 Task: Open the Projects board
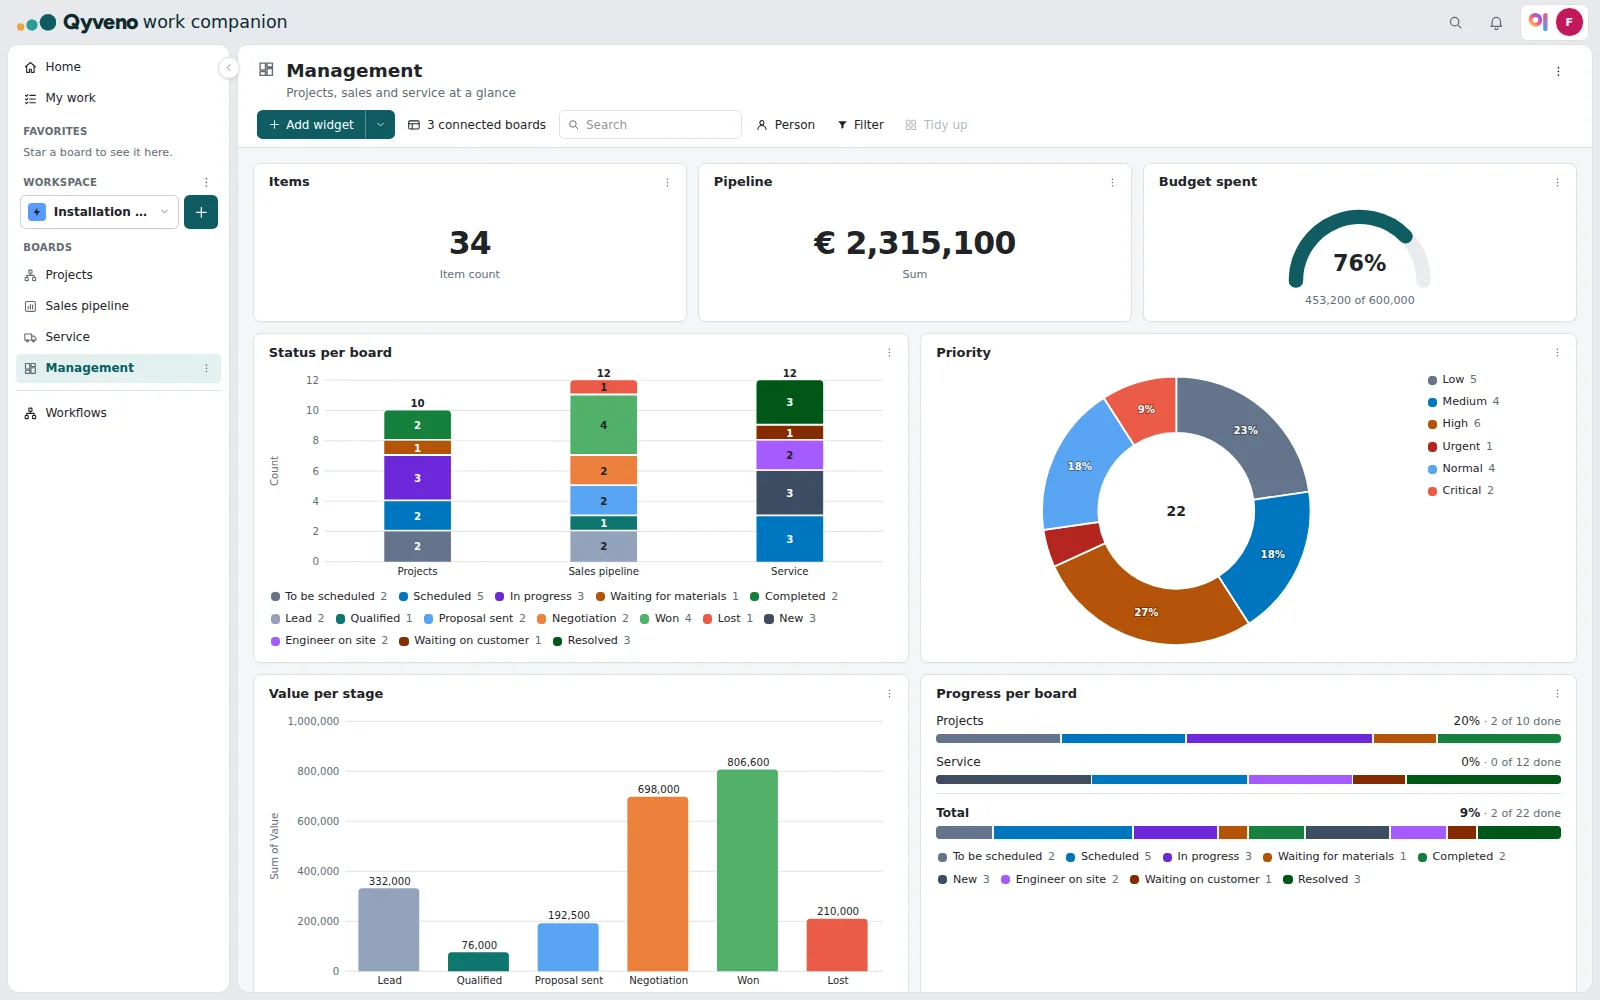(118, 275)
